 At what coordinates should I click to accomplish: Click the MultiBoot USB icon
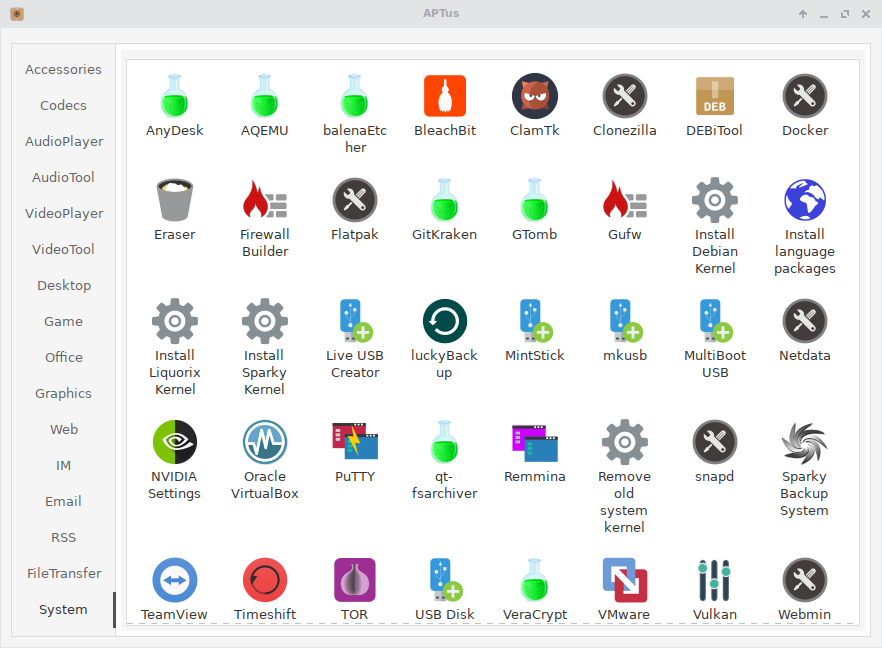(716, 321)
